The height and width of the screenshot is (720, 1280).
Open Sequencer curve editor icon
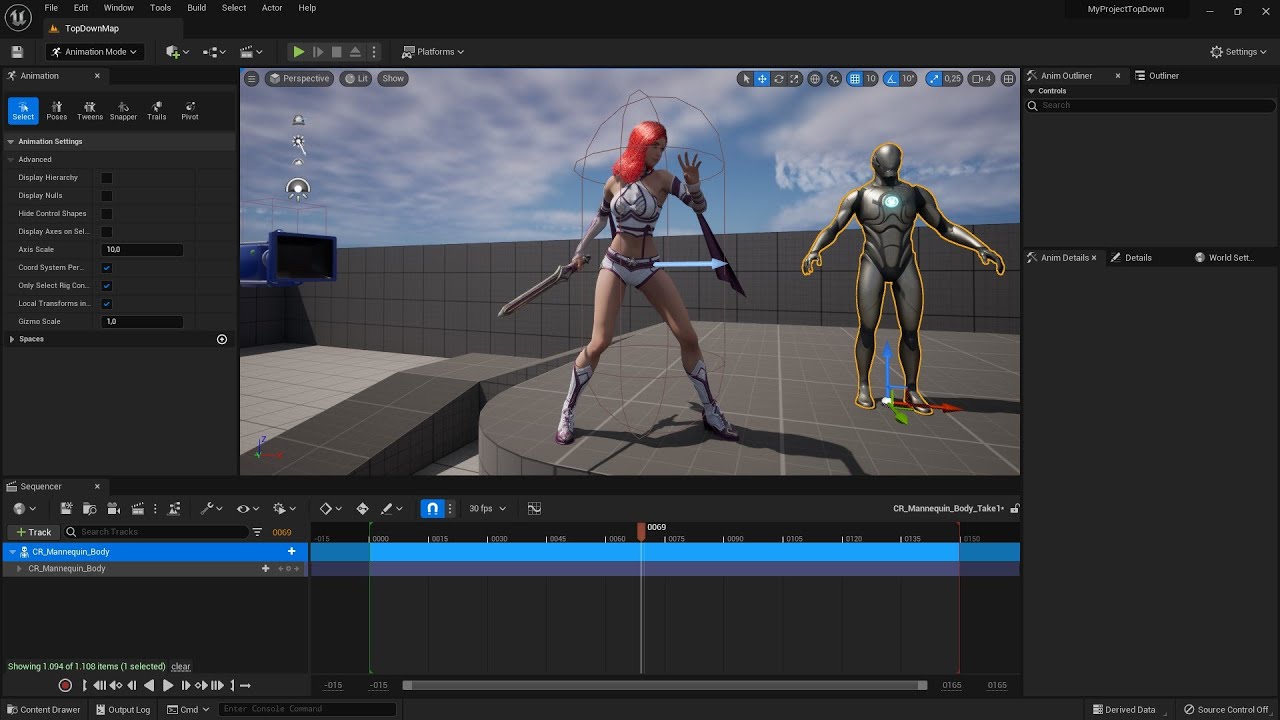click(x=534, y=508)
